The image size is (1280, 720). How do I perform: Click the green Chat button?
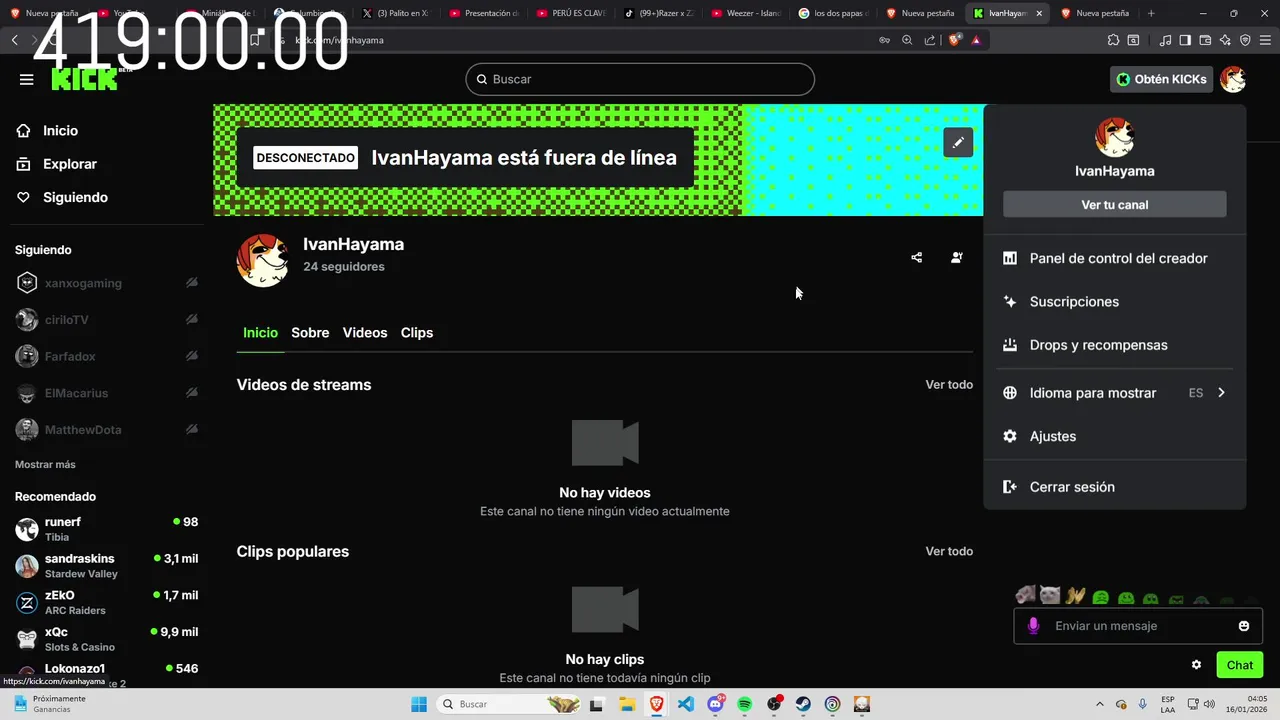point(1239,665)
